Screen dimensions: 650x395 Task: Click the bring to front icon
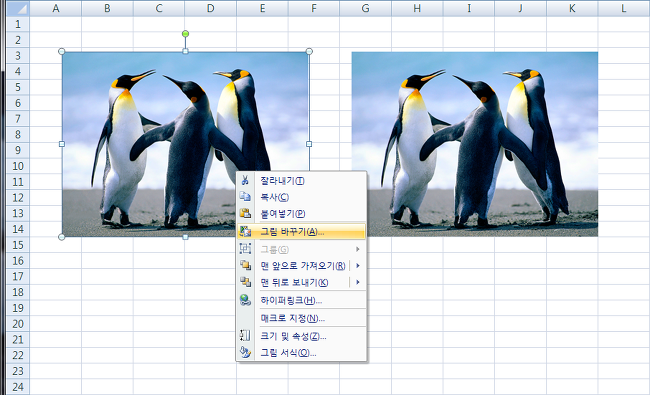[245, 265]
